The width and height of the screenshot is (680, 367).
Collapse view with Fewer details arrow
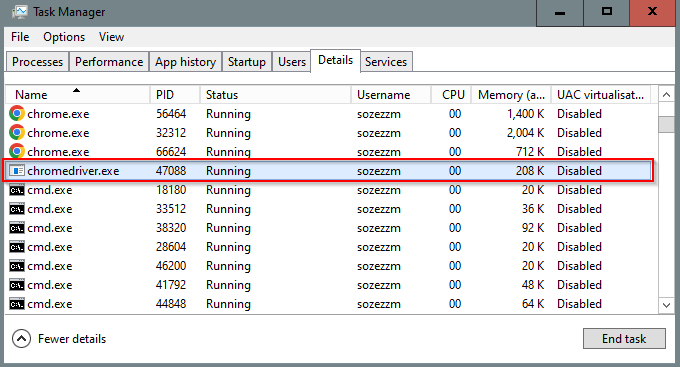21,339
